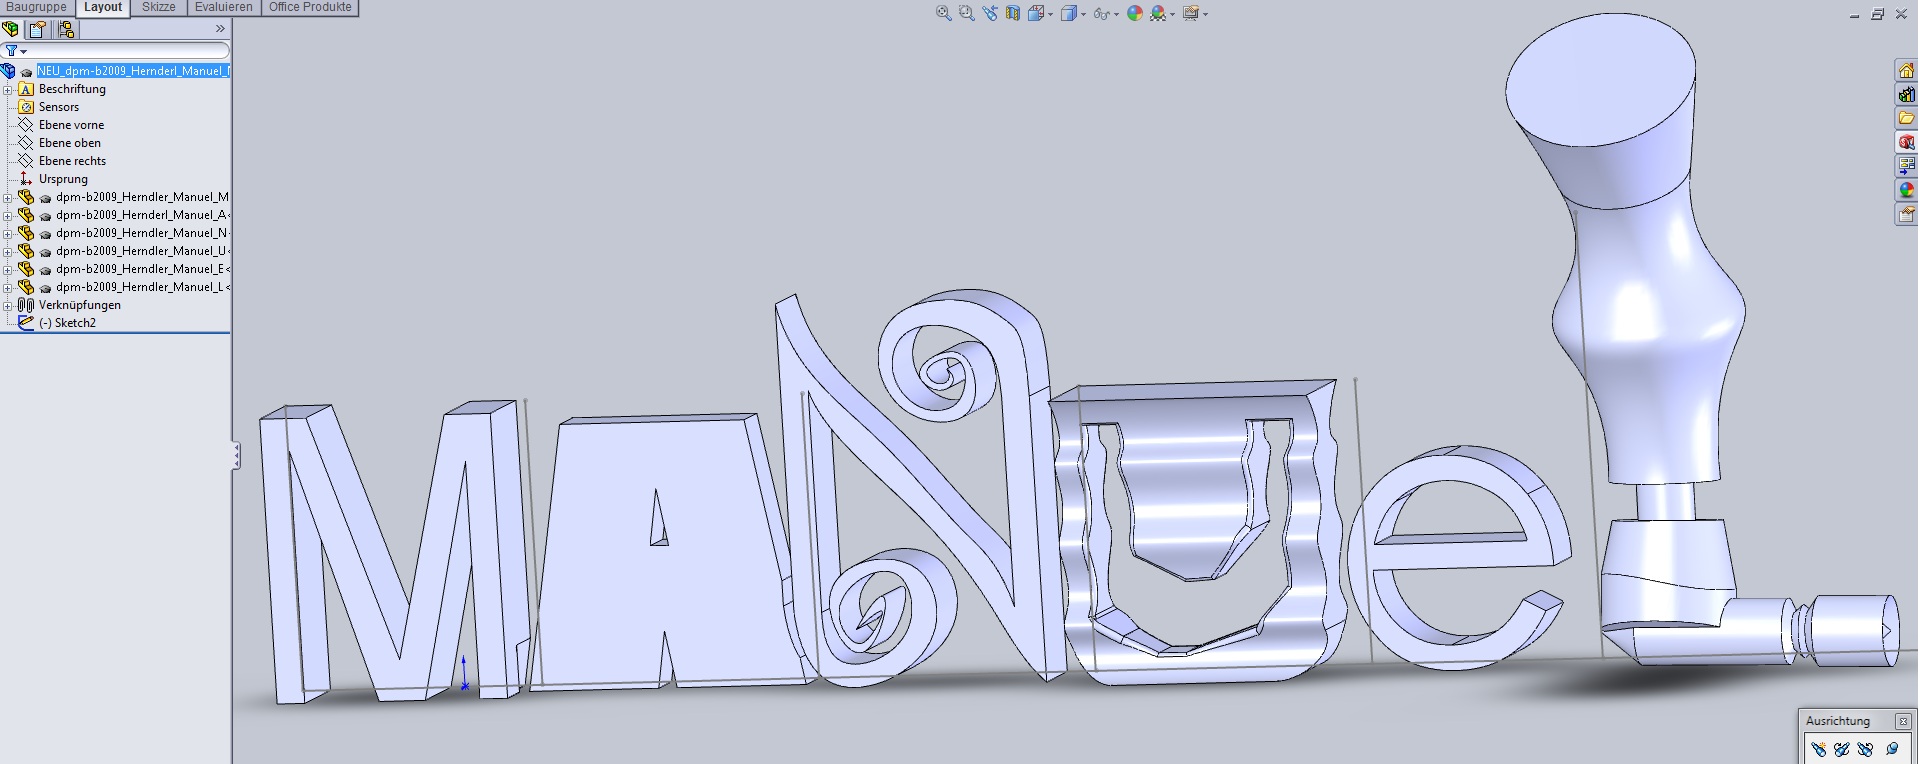Activate the Section View tool

coord(1013,13)
